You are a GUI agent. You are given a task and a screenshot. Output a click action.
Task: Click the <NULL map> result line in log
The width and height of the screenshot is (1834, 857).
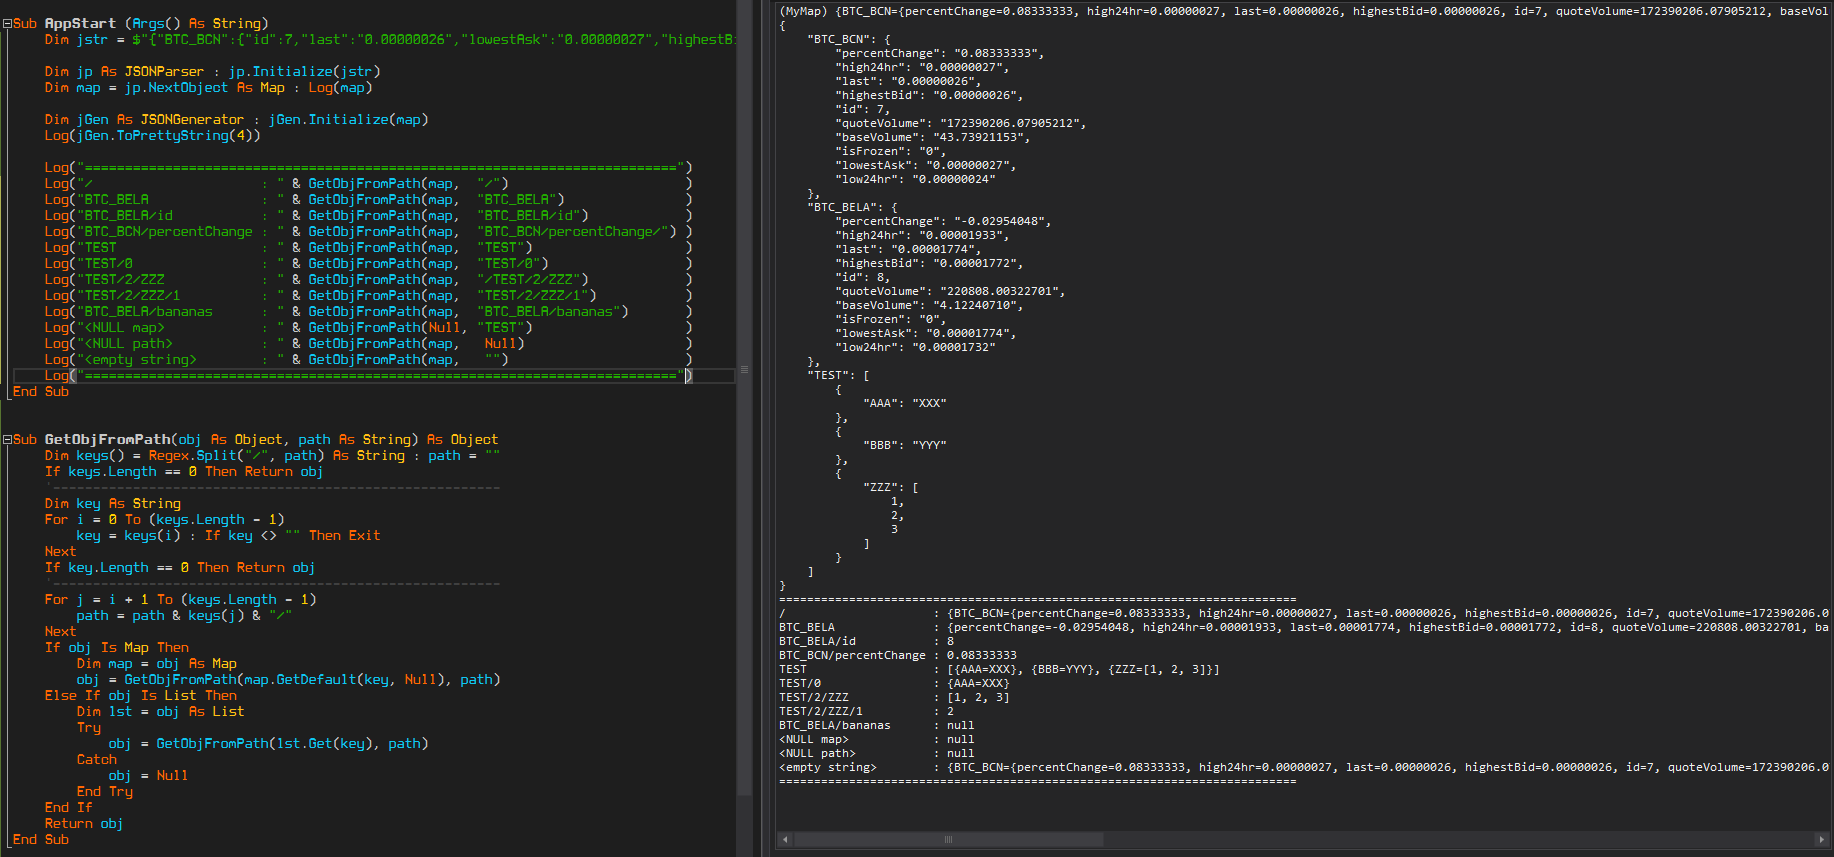tap(814, 739)
